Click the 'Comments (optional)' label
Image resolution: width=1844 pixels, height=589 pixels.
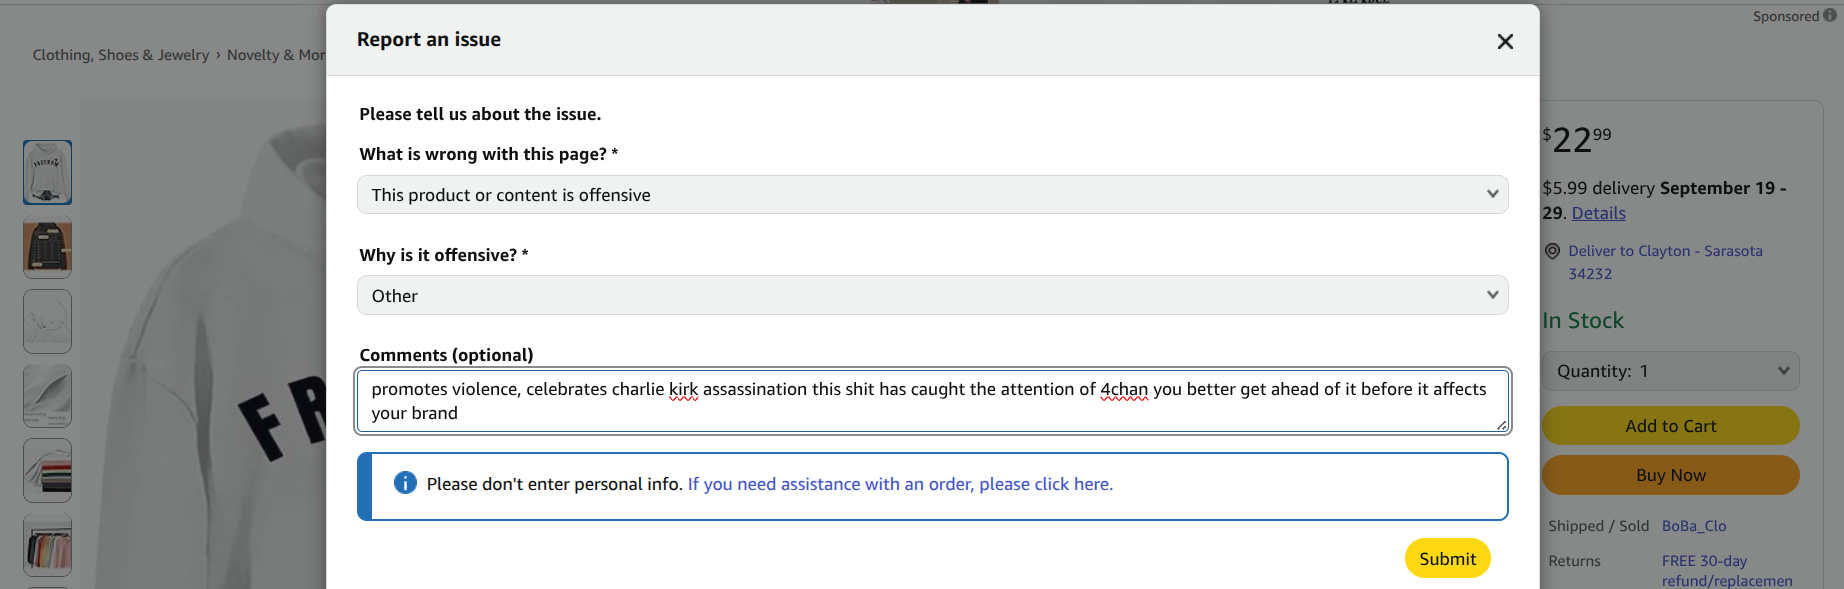pos(446,355)
